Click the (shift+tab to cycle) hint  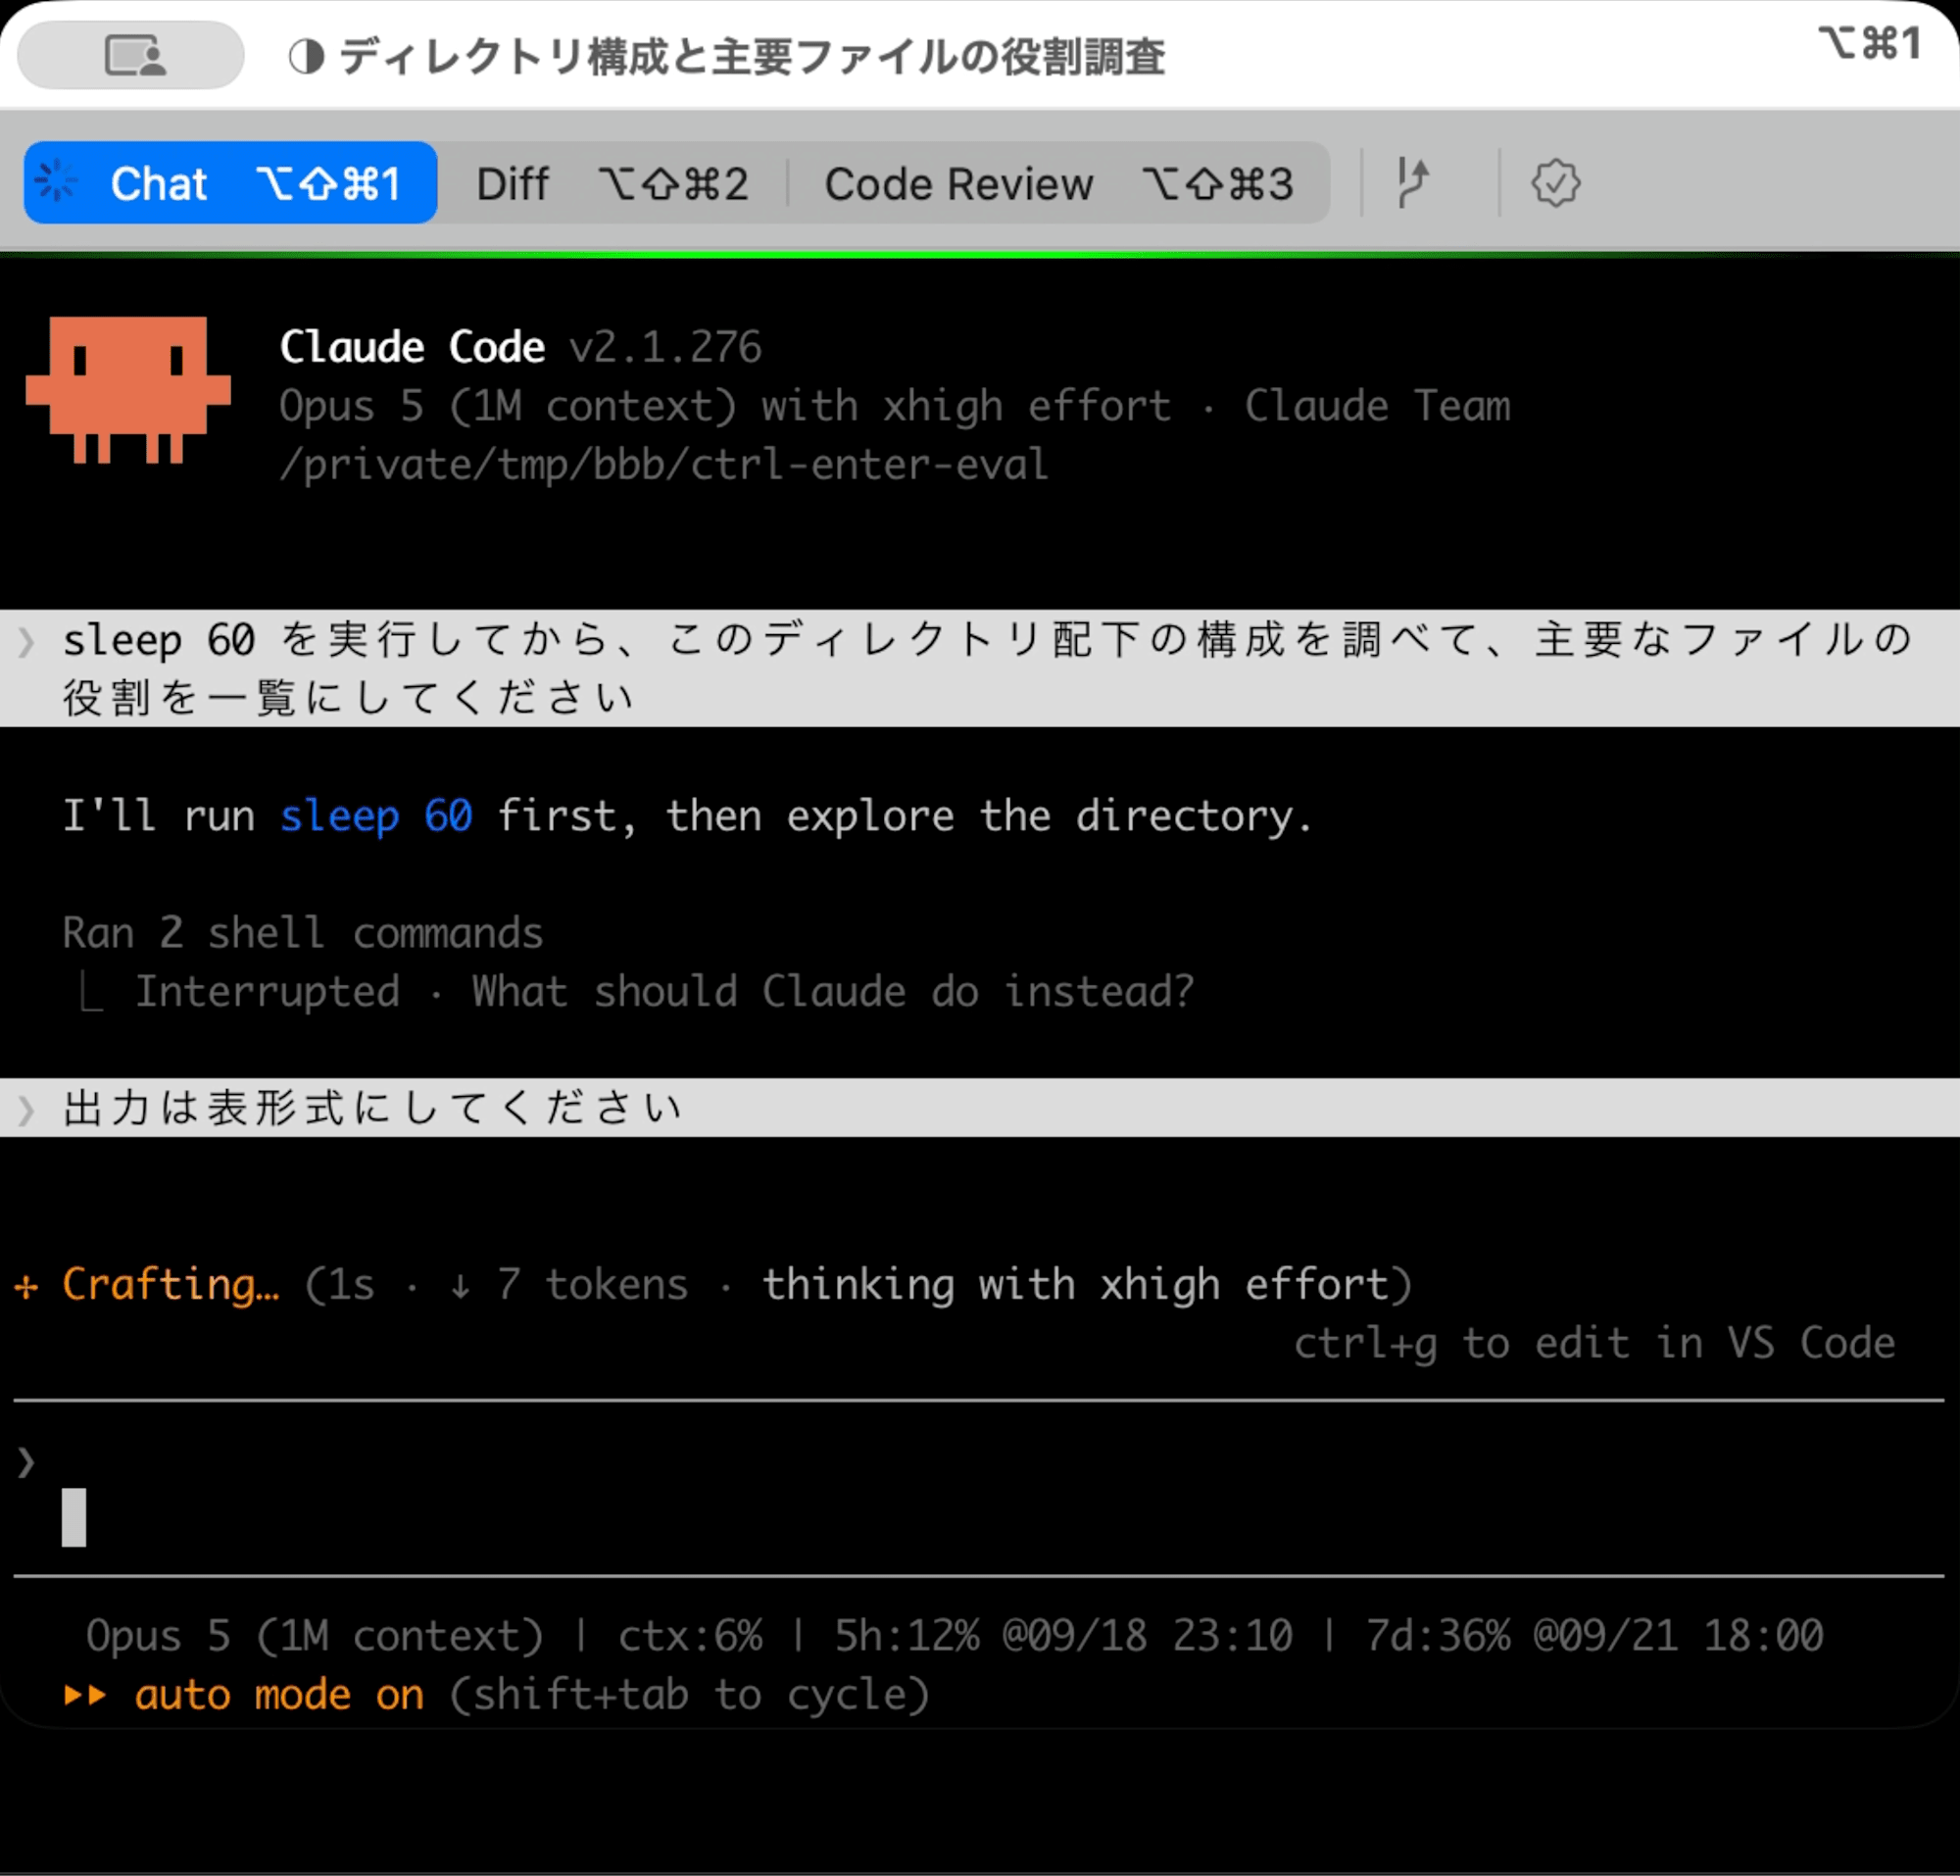coord(689,1695)
